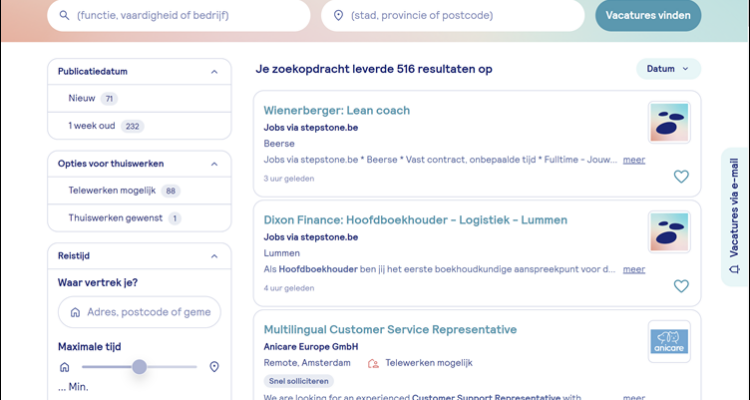Click the search magnifier icon in job field

coord(65,16)
